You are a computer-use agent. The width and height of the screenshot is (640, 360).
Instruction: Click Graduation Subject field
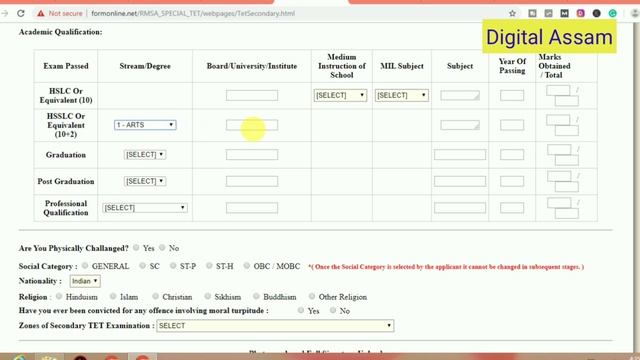click(460, 155)
